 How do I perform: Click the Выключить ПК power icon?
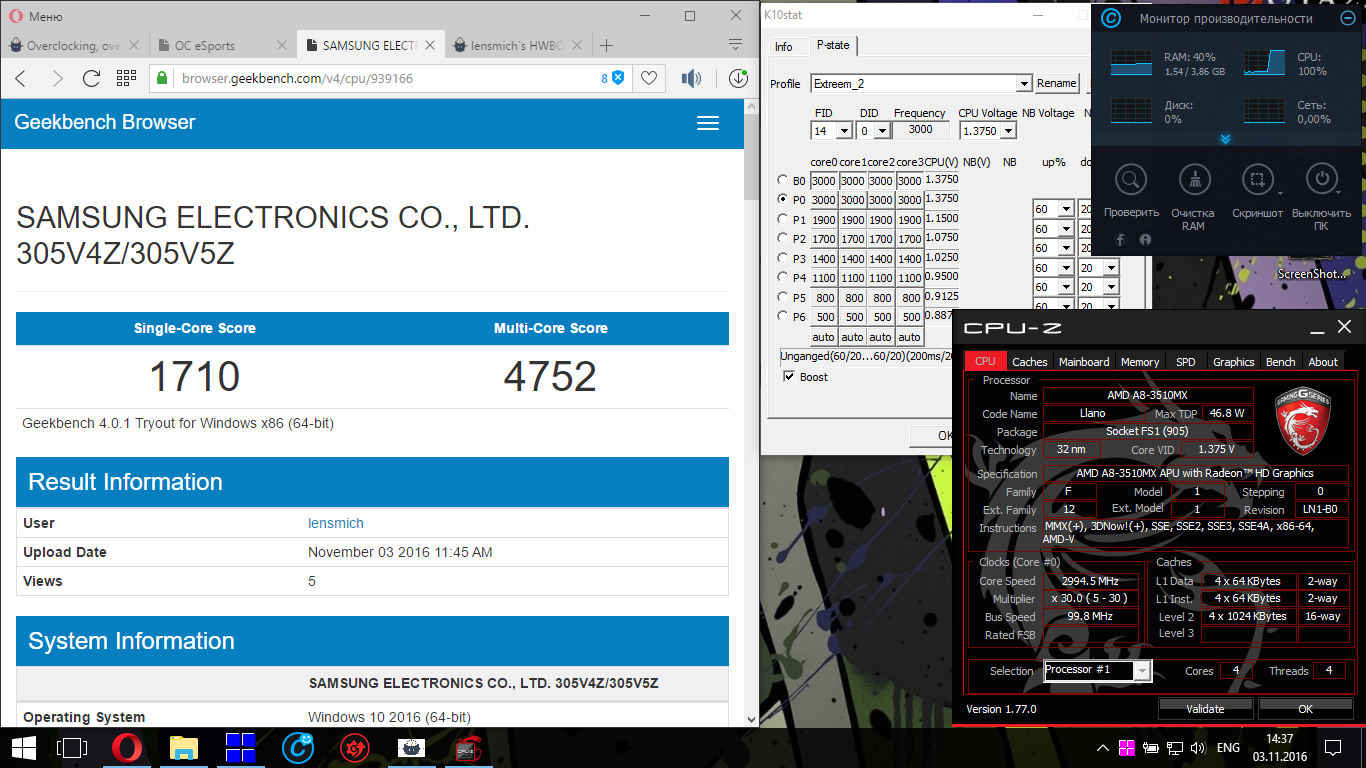click(1322, 180)
